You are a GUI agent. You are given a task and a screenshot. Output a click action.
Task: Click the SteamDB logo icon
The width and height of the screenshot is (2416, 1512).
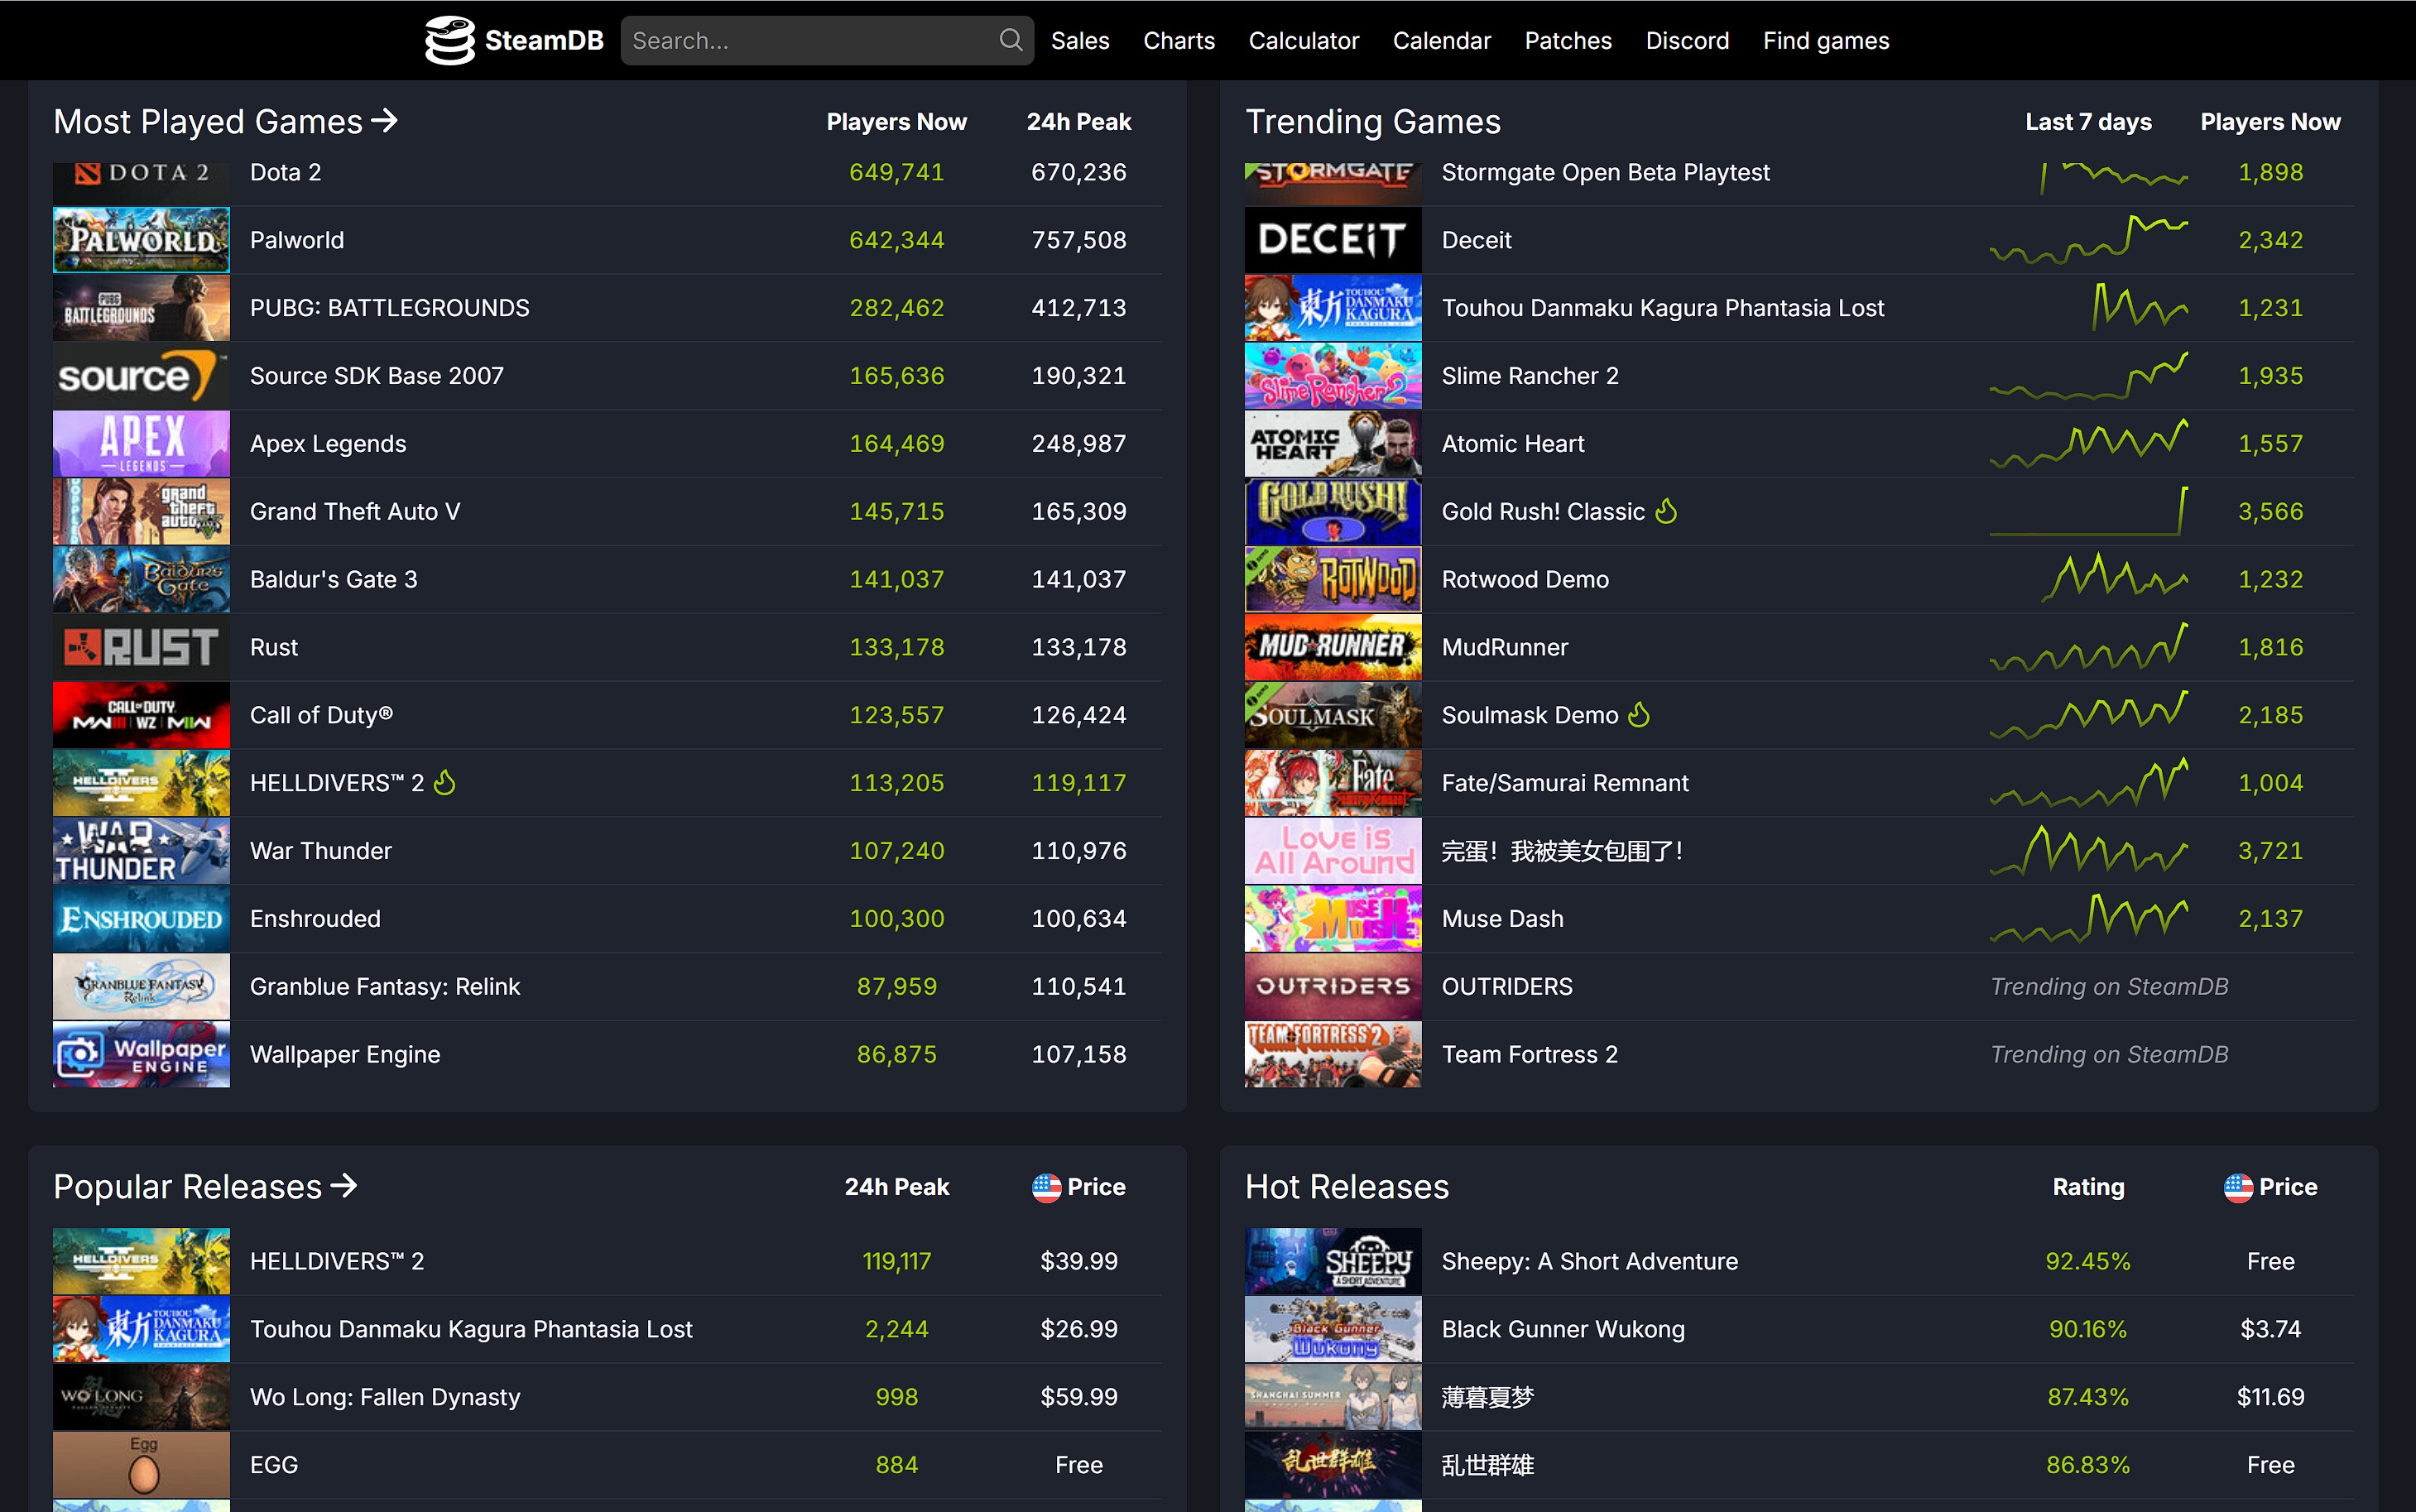coord(450,40)
